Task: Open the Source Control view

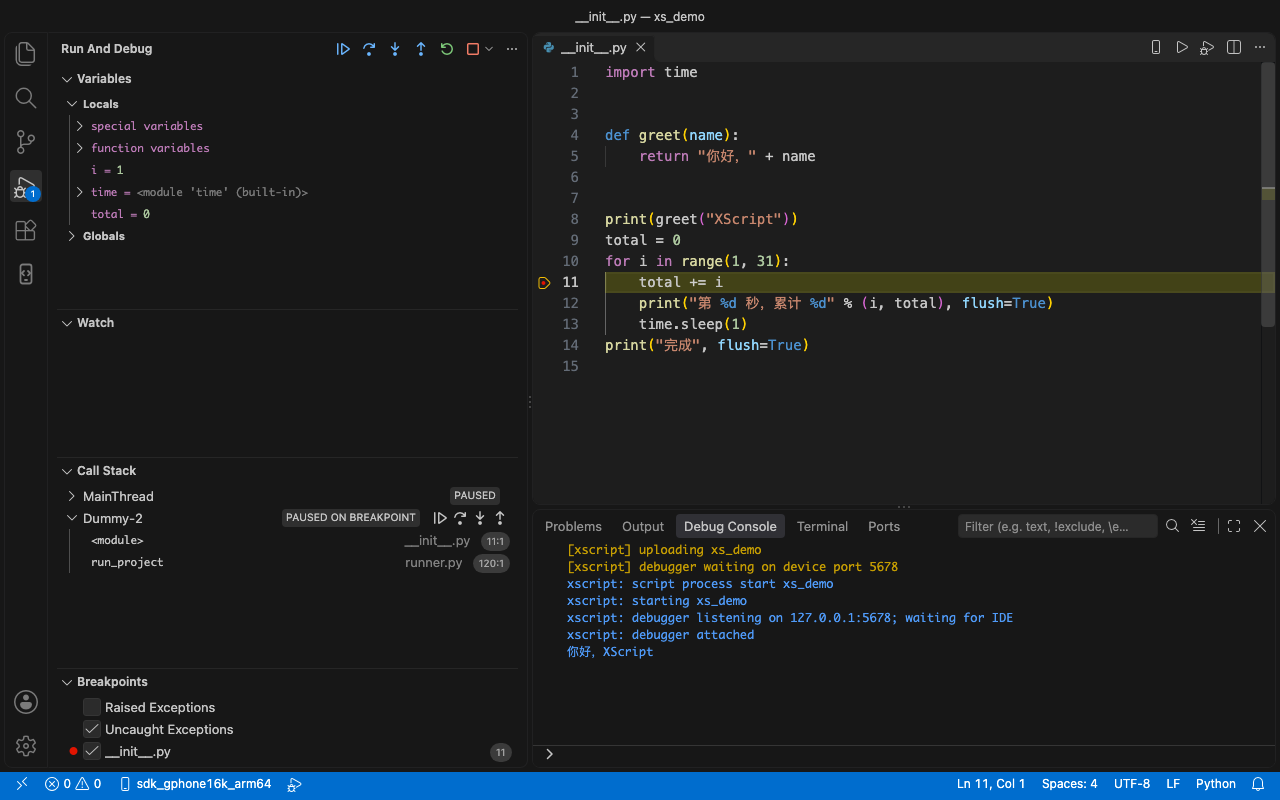Action: 26,142
